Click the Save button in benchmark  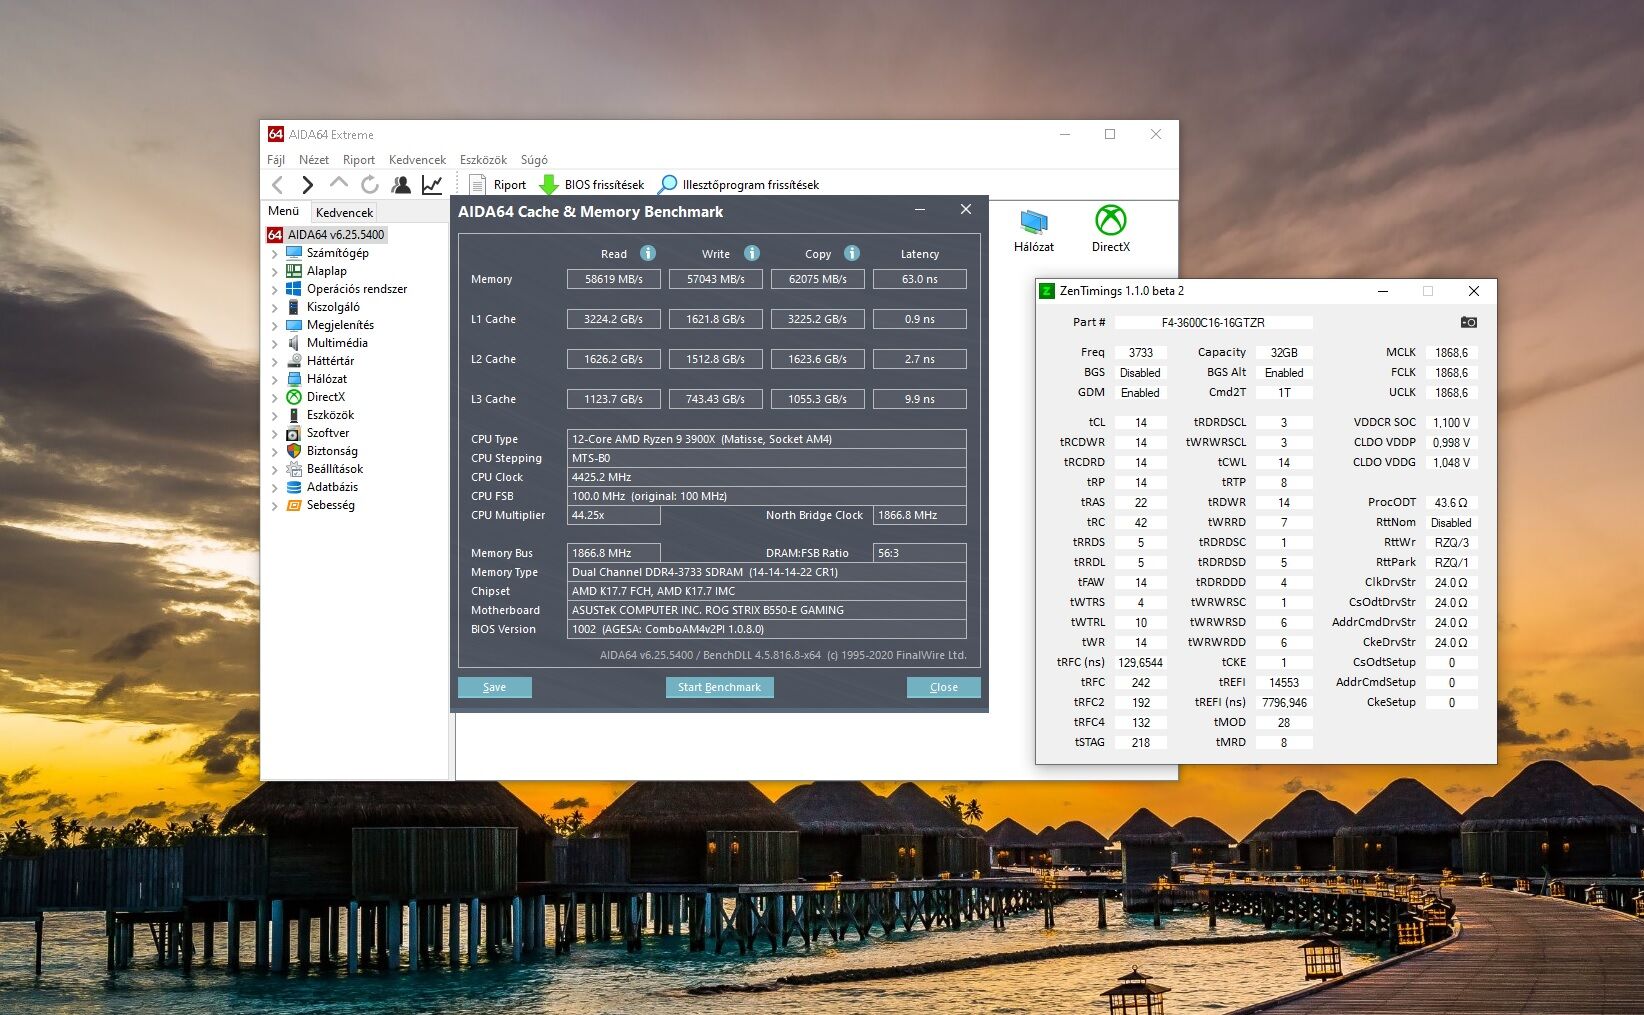pos(495,687)
